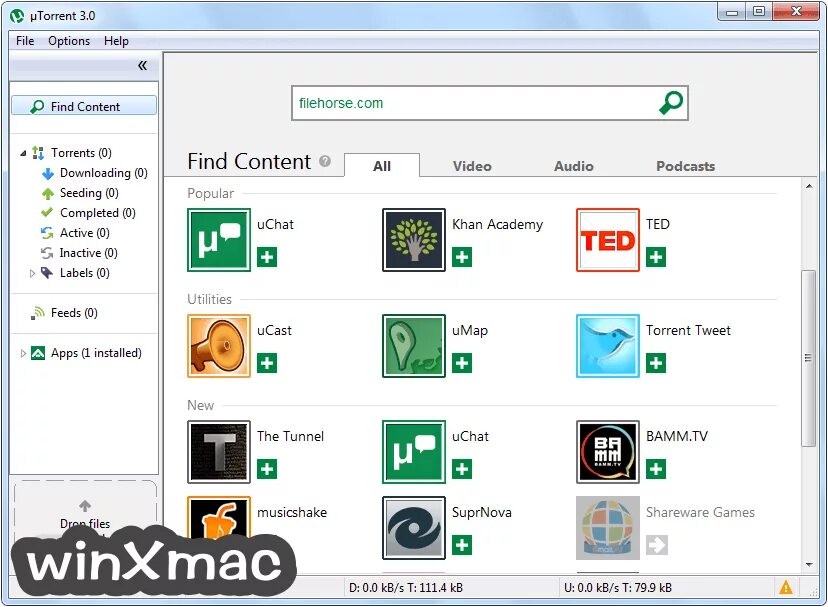Switch to the All tab
Screen dimensions: 828x607
pyautogui.click(x=382, y=166)
